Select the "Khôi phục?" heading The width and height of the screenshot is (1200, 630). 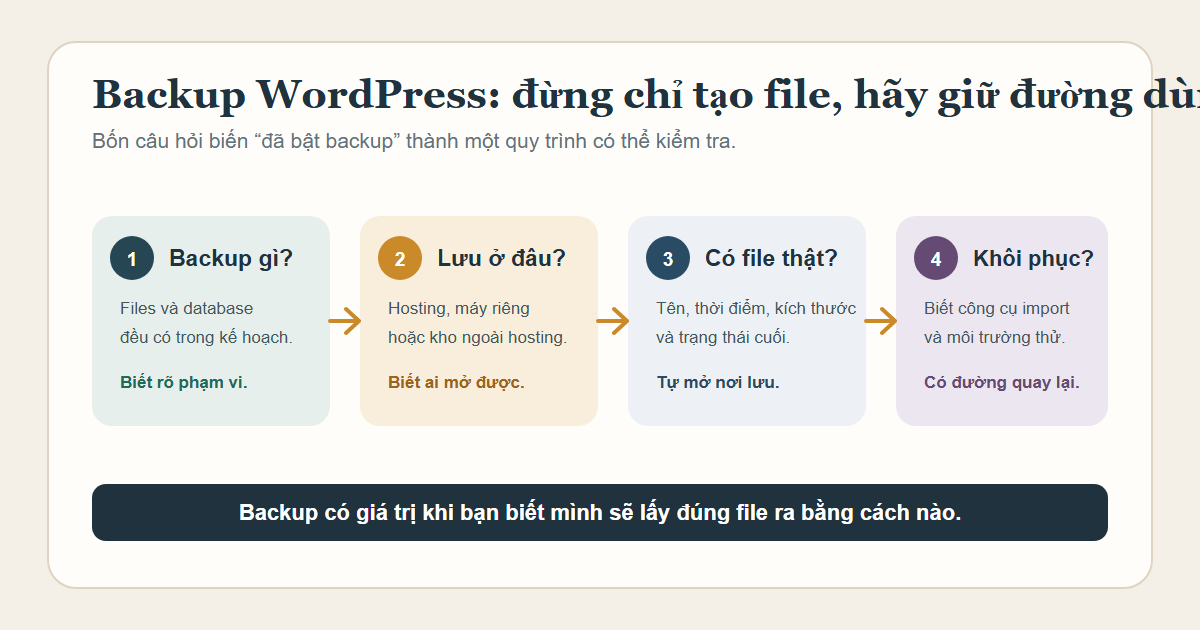pos(1033,258)
